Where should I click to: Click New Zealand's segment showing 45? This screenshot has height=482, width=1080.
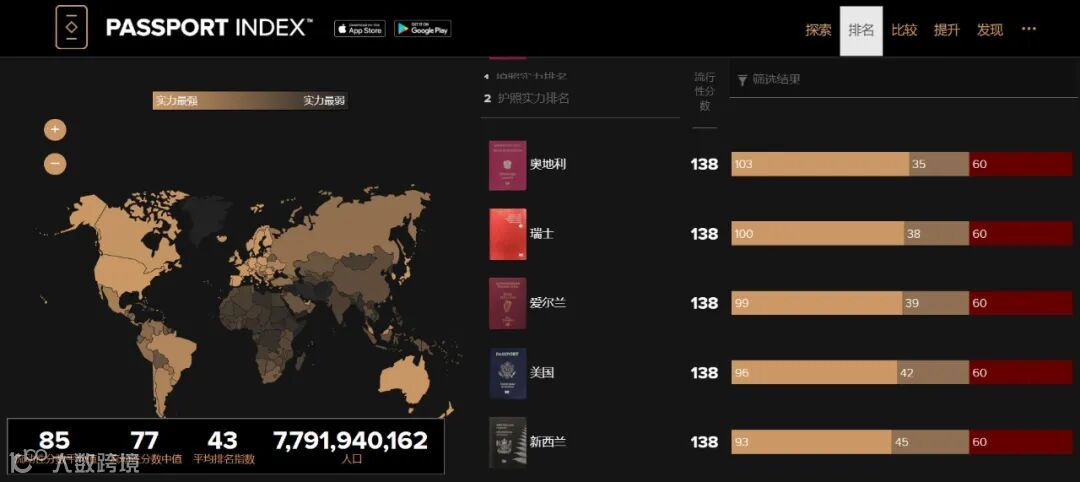[x=931, y=442]
